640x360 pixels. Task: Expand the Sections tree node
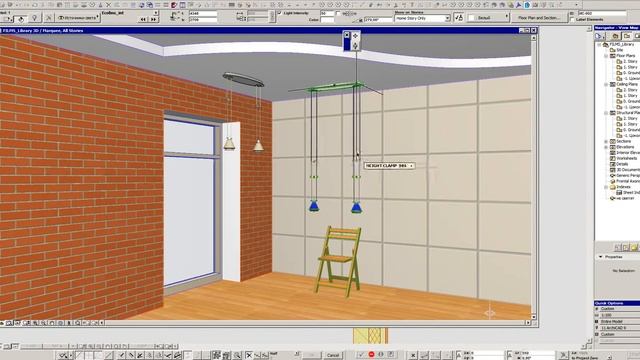[x=606, y=141]
